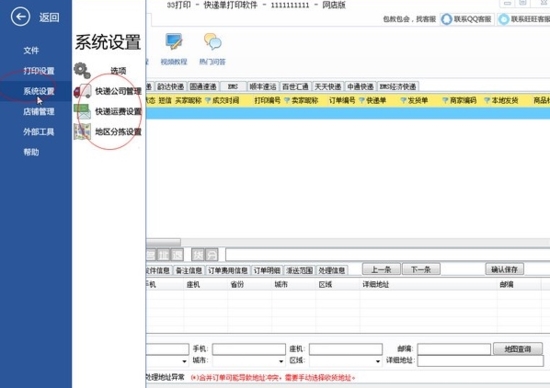
Task: Click filter icon beside 快递单 column
Action: pyautogui.click(x=362, y=101)
